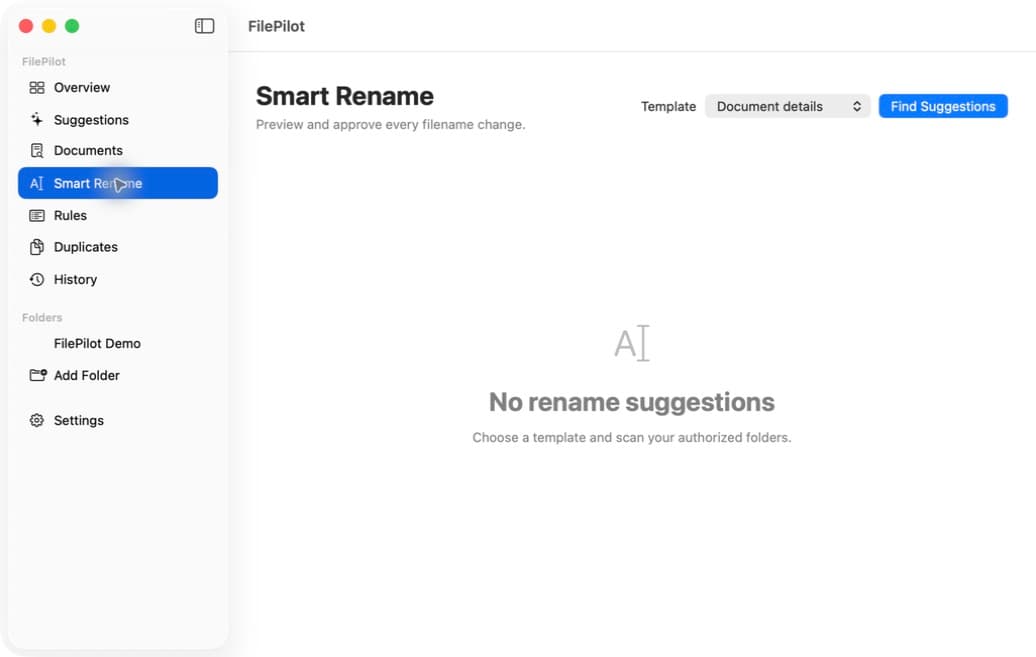Show the History section
Viewport: 1036px width, 657px height.
pyautogui.click(x=118, y=280)
